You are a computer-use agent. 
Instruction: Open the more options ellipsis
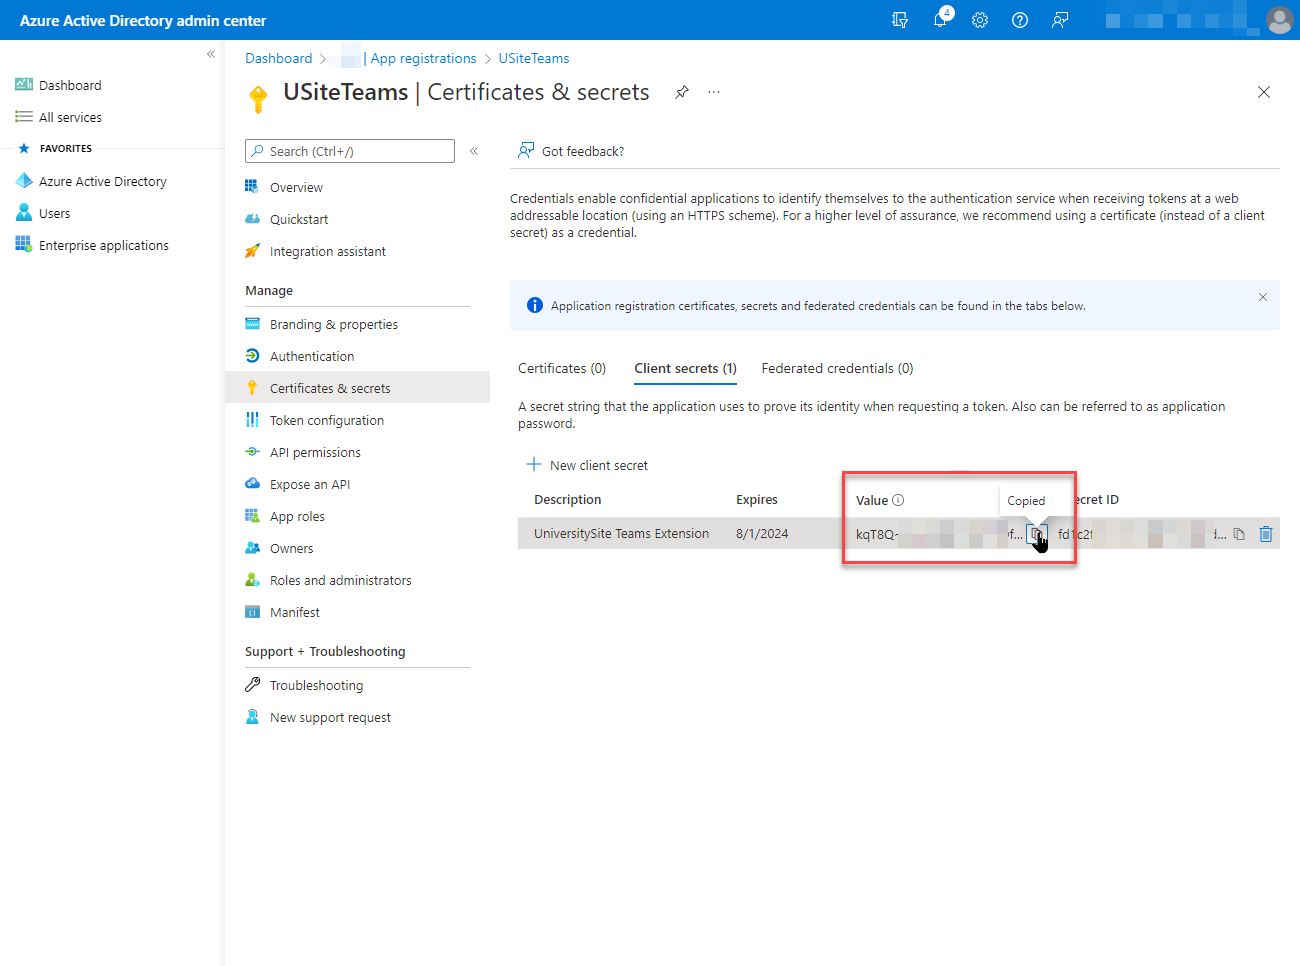(714, 92)
